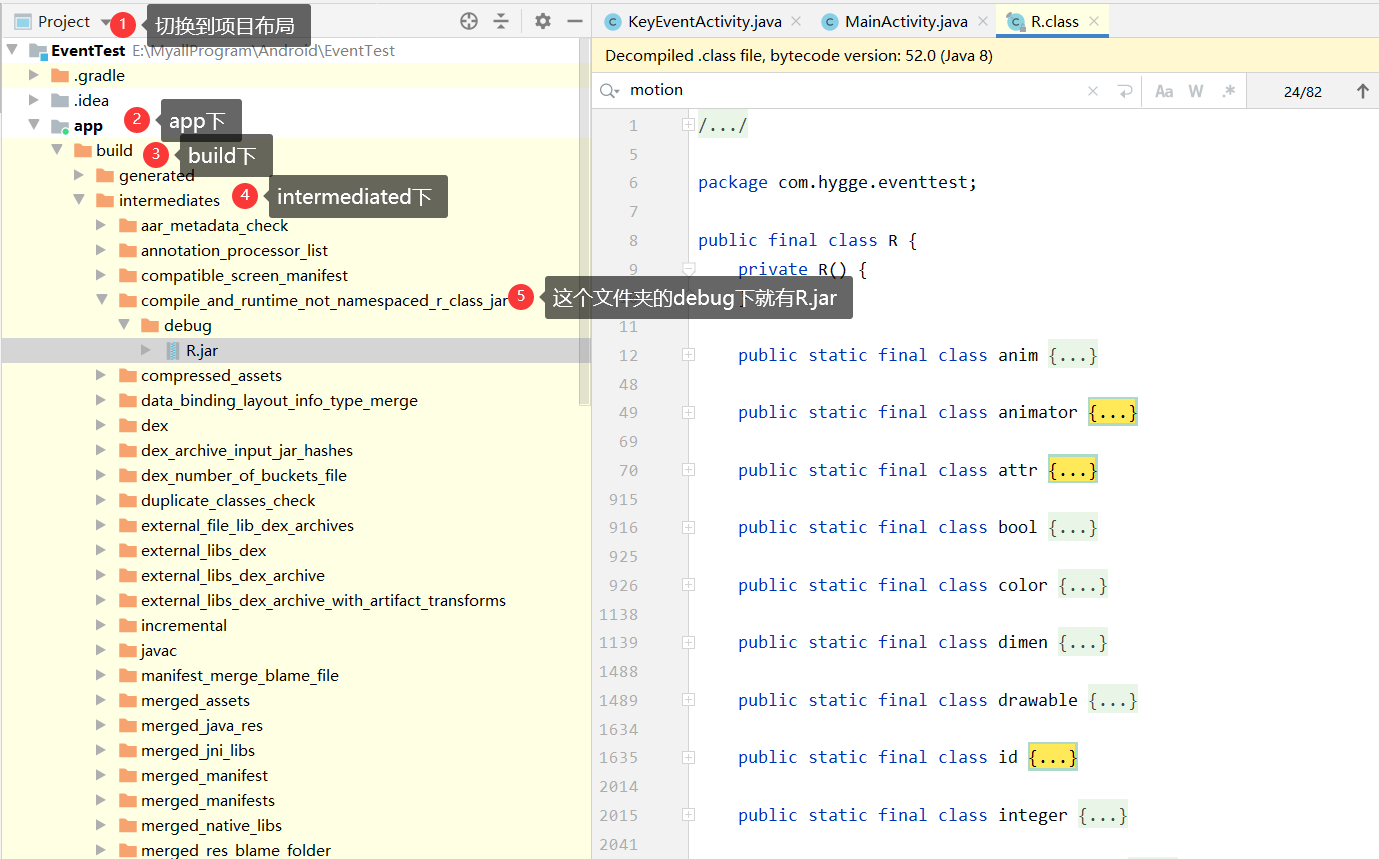Click the merged_assets folder icon
The image size is (1379, 859).
pyautogui.click(x=127, y=700)
